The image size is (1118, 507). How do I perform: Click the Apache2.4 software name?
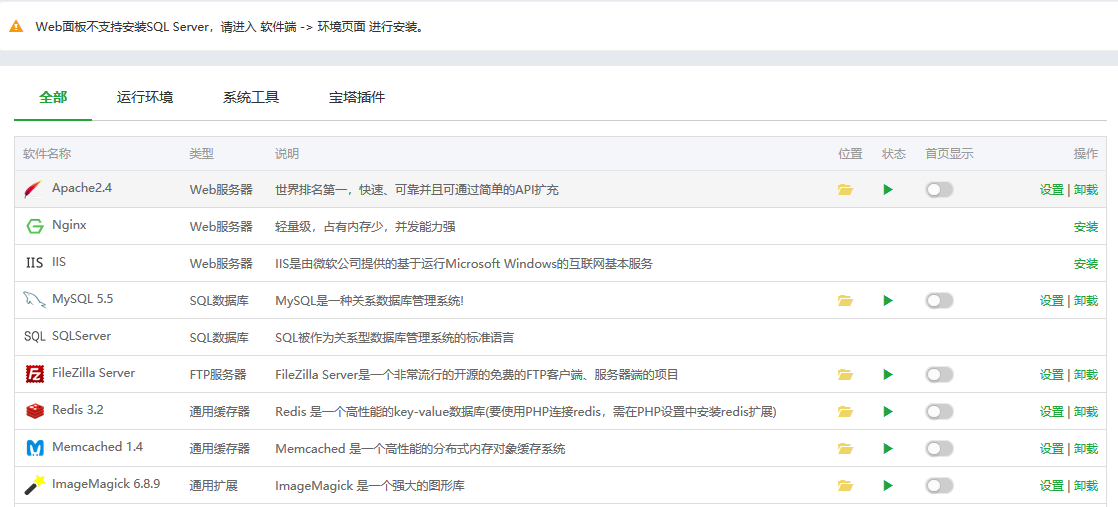pyautogui.click(x=82, y=188)
